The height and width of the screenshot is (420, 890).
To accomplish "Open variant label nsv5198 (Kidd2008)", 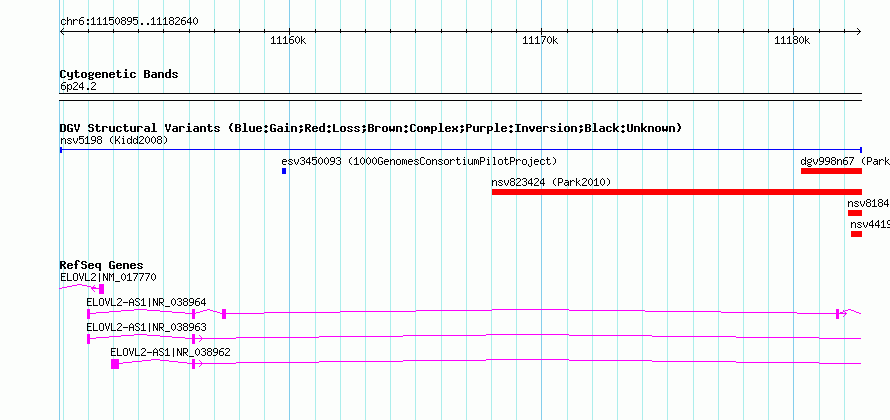I will 114,140.
